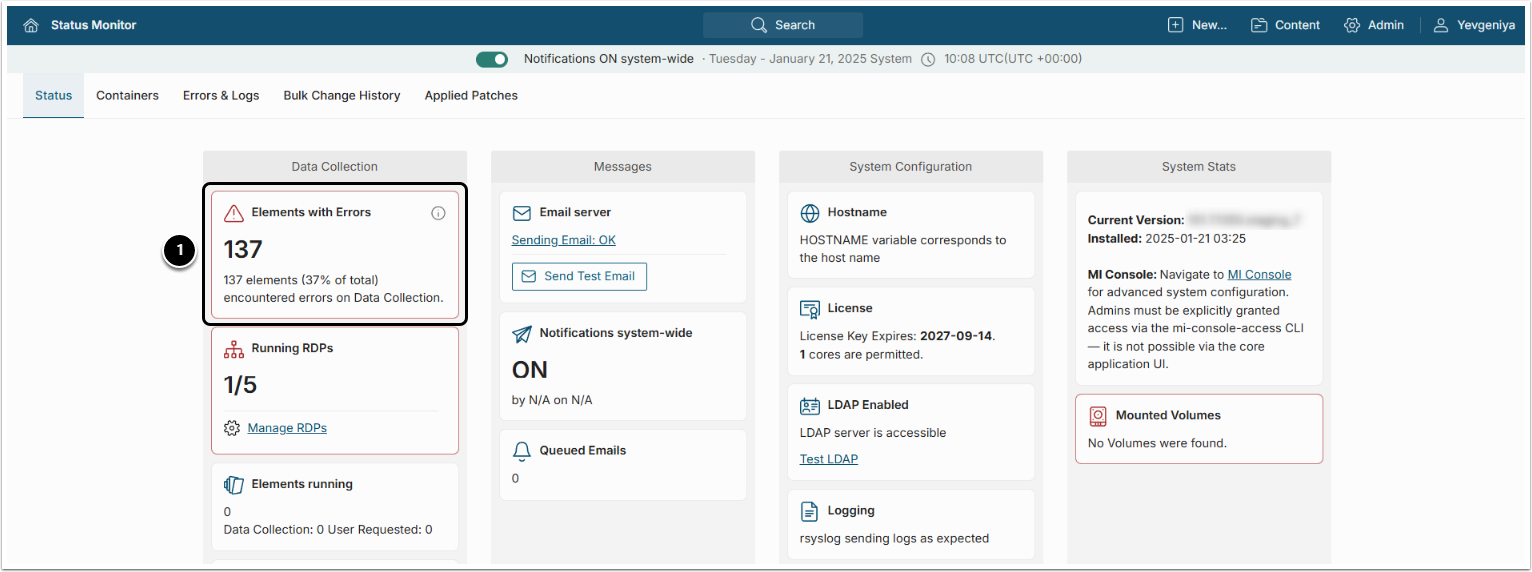Click the Data Collection column header

tap(335, 167)
